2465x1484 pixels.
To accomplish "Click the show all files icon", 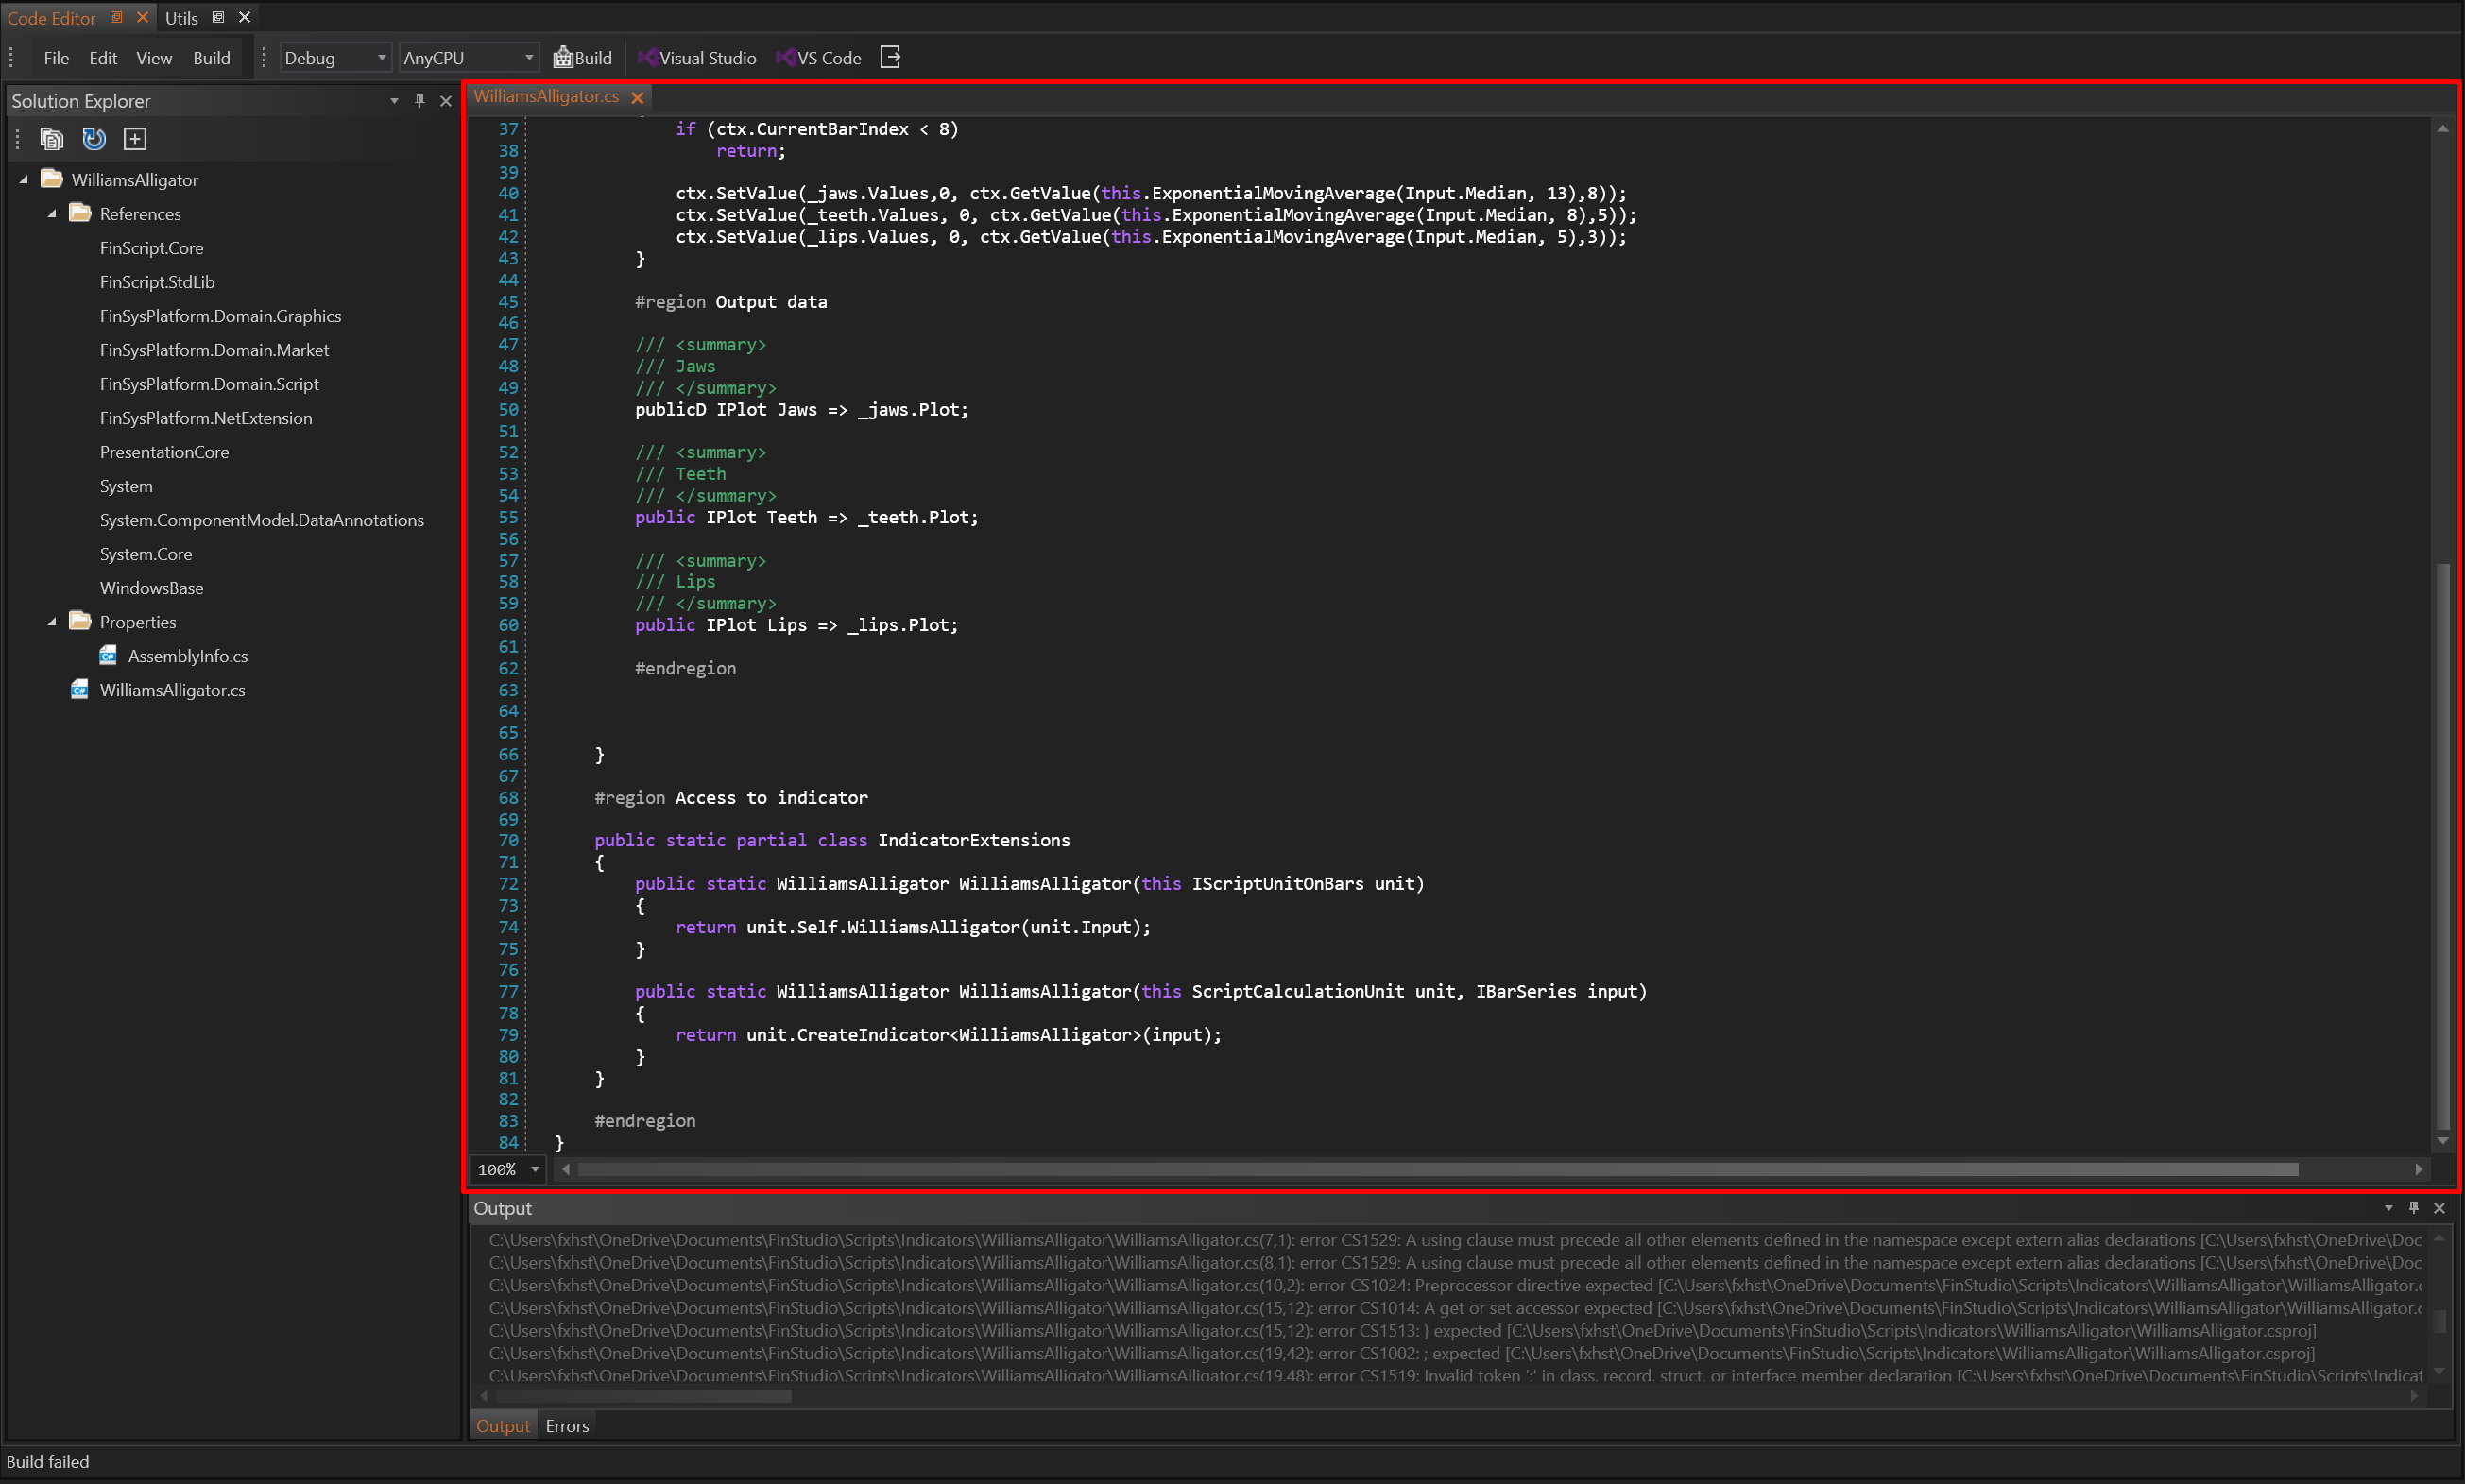I will [51, 139].
